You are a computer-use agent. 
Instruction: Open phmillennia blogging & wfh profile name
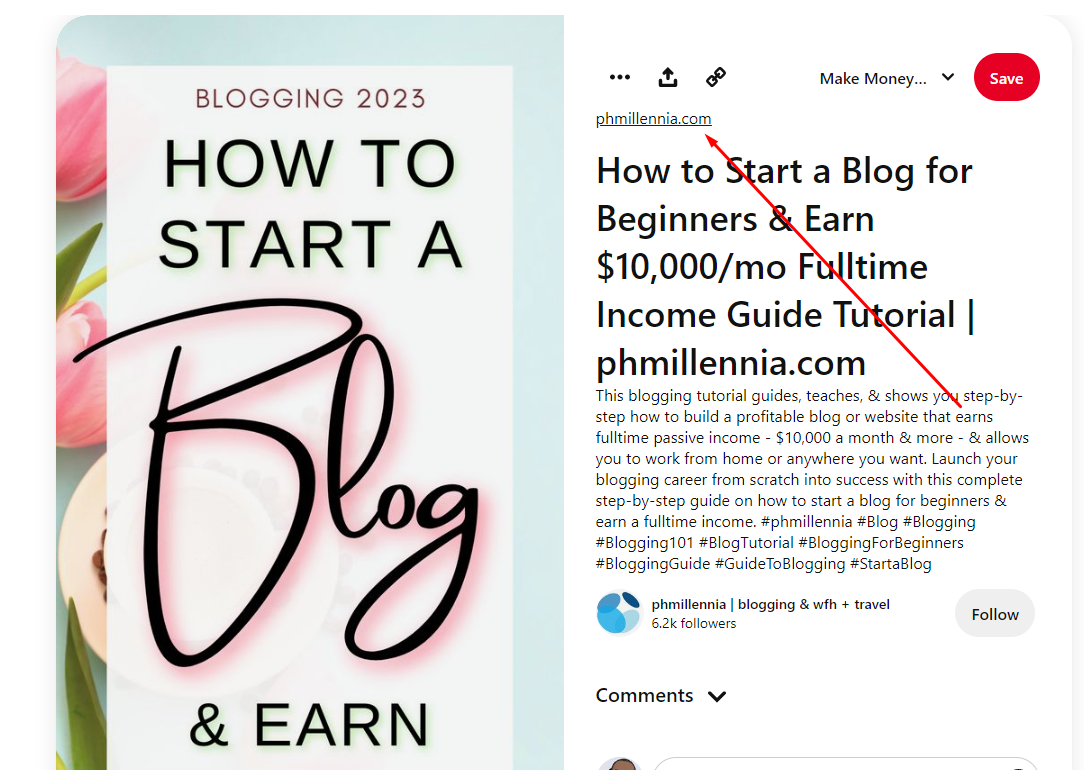pyautogui.click(x=770, y=604)
